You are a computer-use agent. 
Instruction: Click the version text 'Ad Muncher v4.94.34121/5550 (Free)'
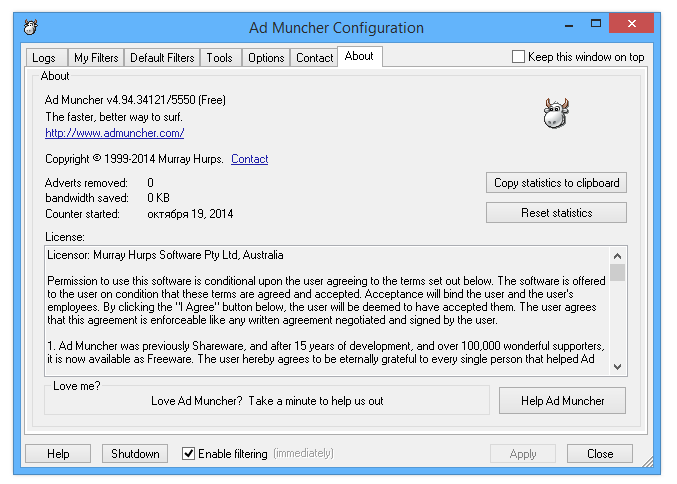coord(135,100)
